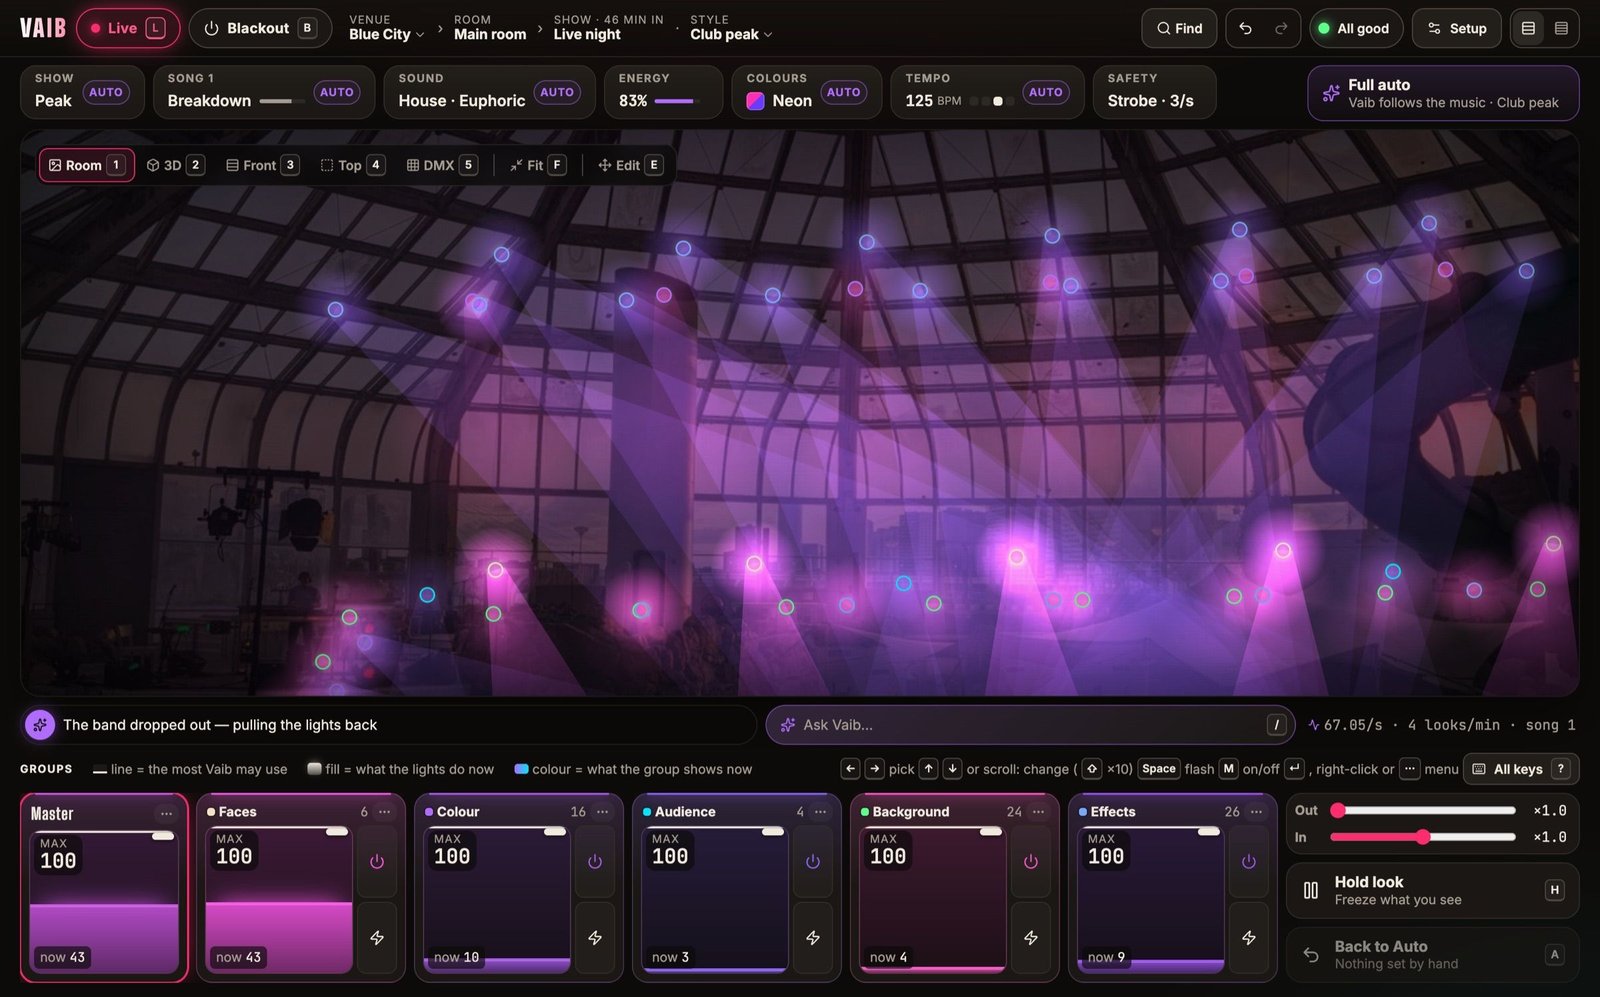Open the Venue Blue City dropdown
This screenshot has height=997, width=1600.
(386, 28)
